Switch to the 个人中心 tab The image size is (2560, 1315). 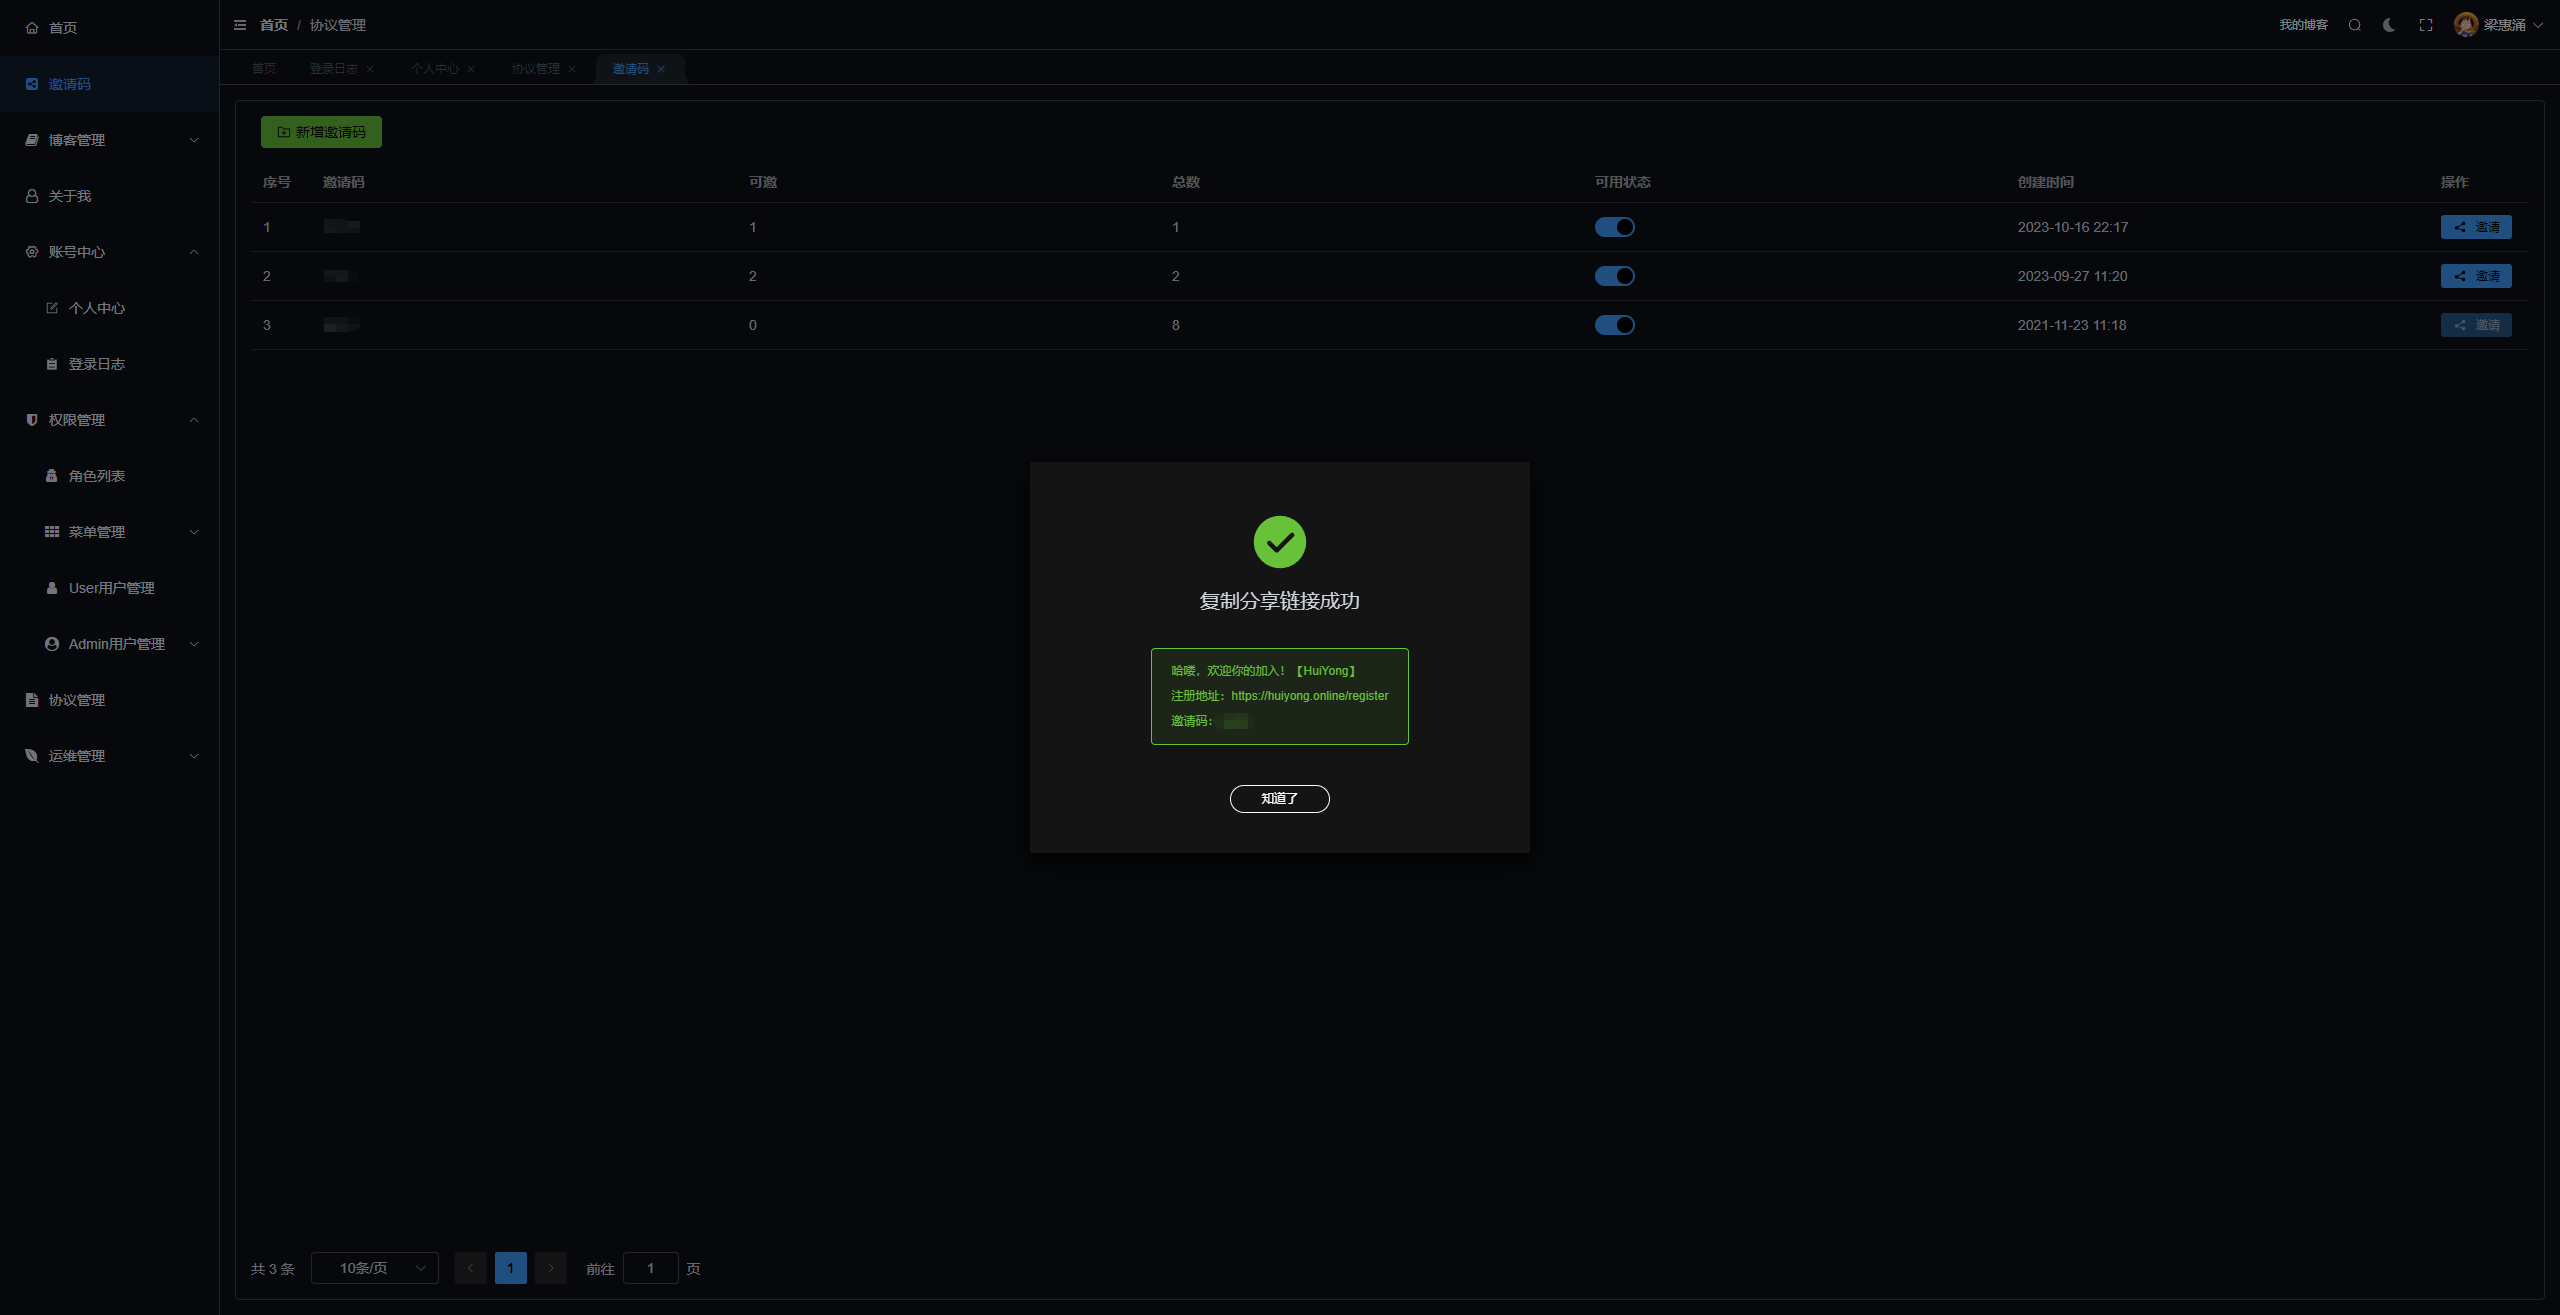click(434, 69)
